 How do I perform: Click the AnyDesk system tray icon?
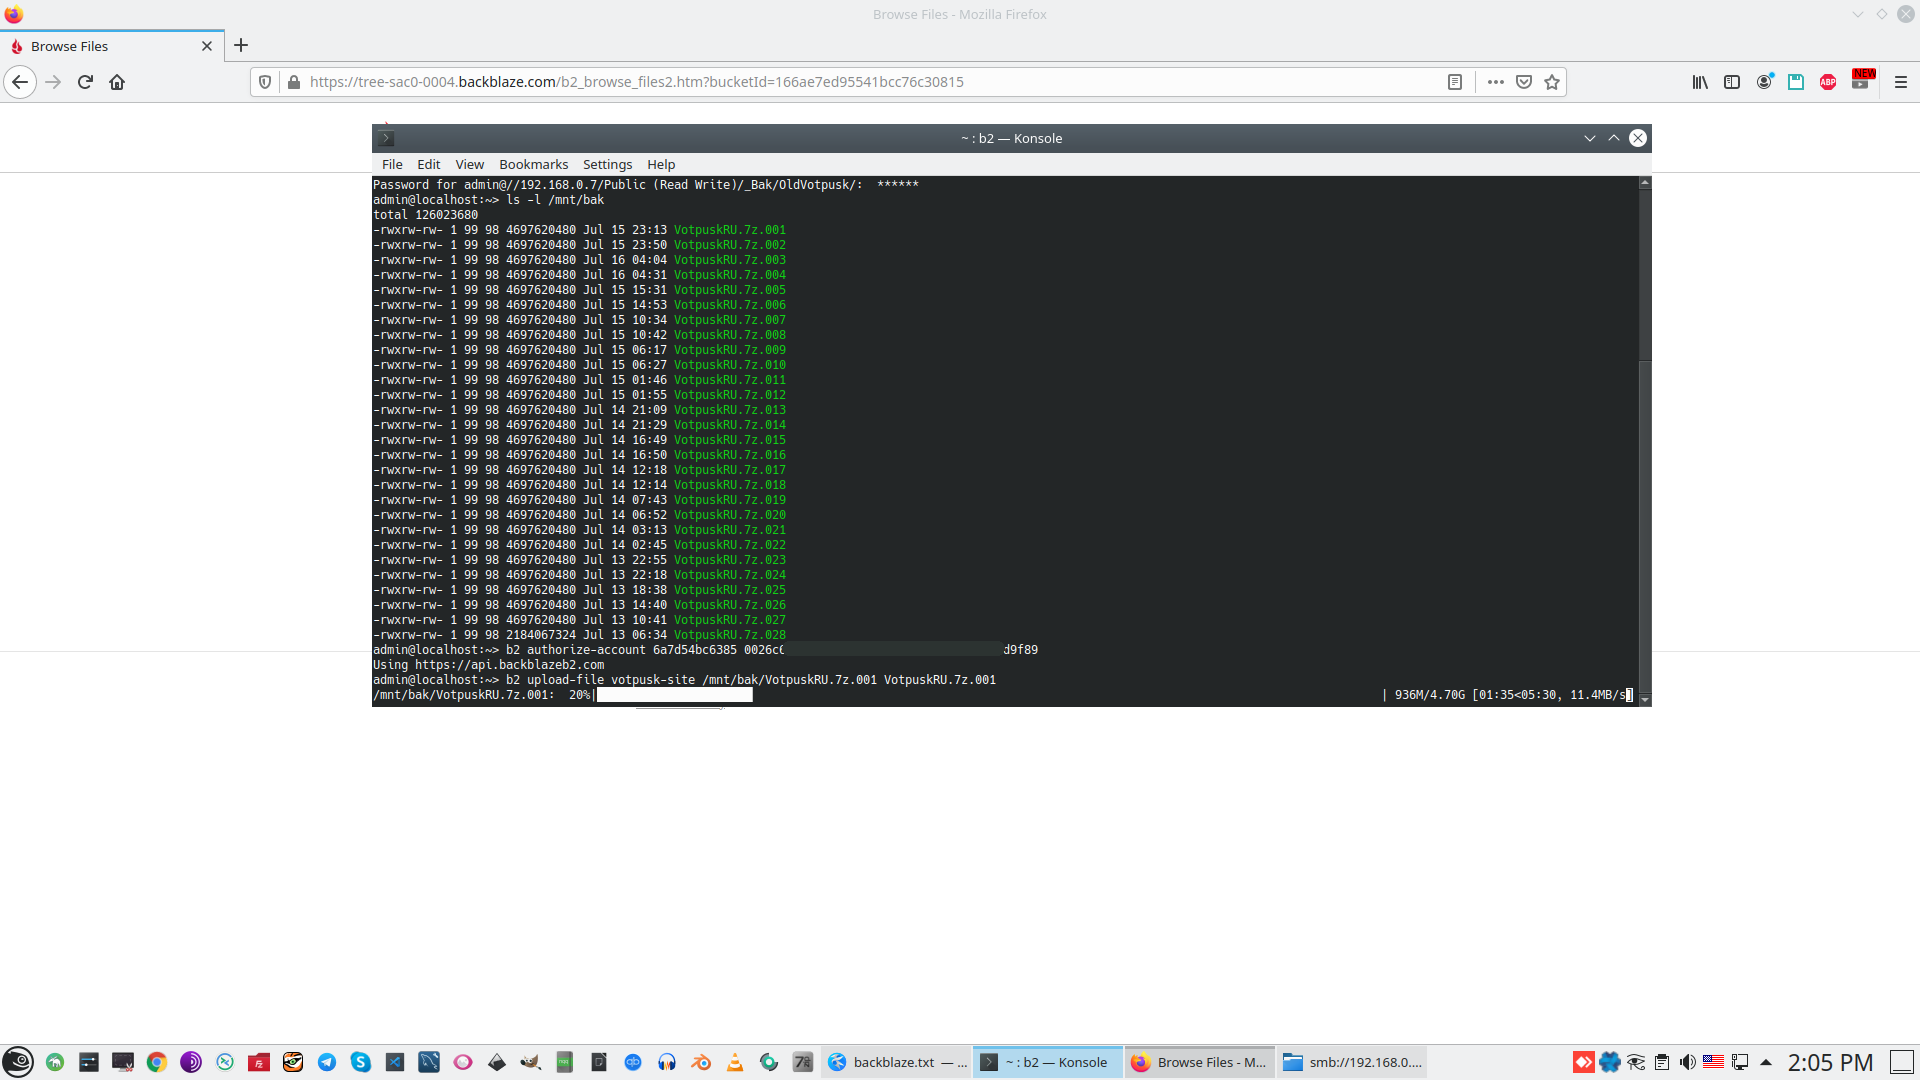(x=1584, y=1062)
